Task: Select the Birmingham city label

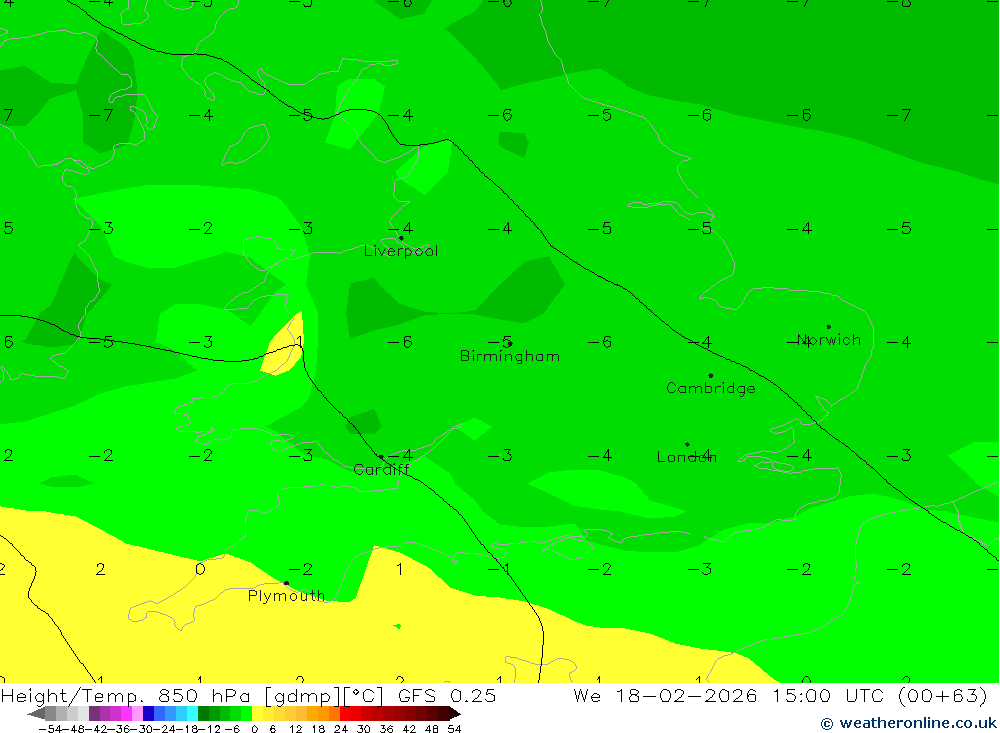Action: coord(510,356)
